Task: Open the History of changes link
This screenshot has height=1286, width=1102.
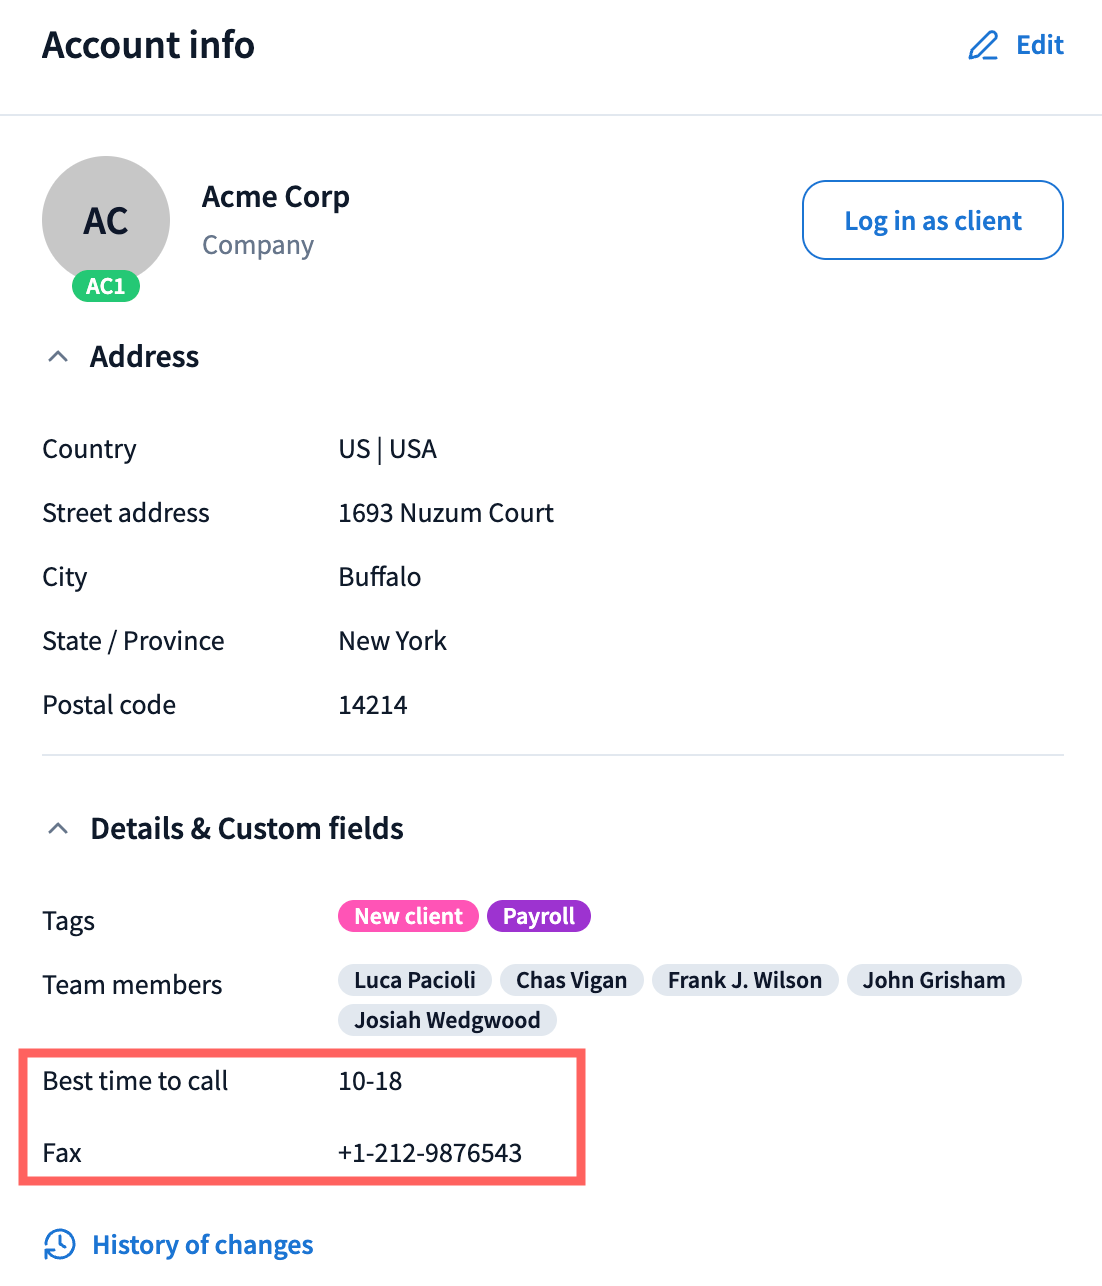Action: click(202, 1245)
